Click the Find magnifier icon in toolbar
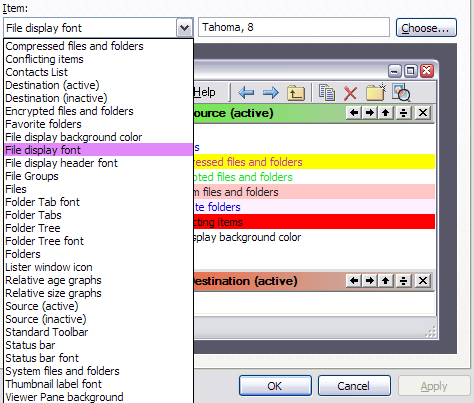 401,92
